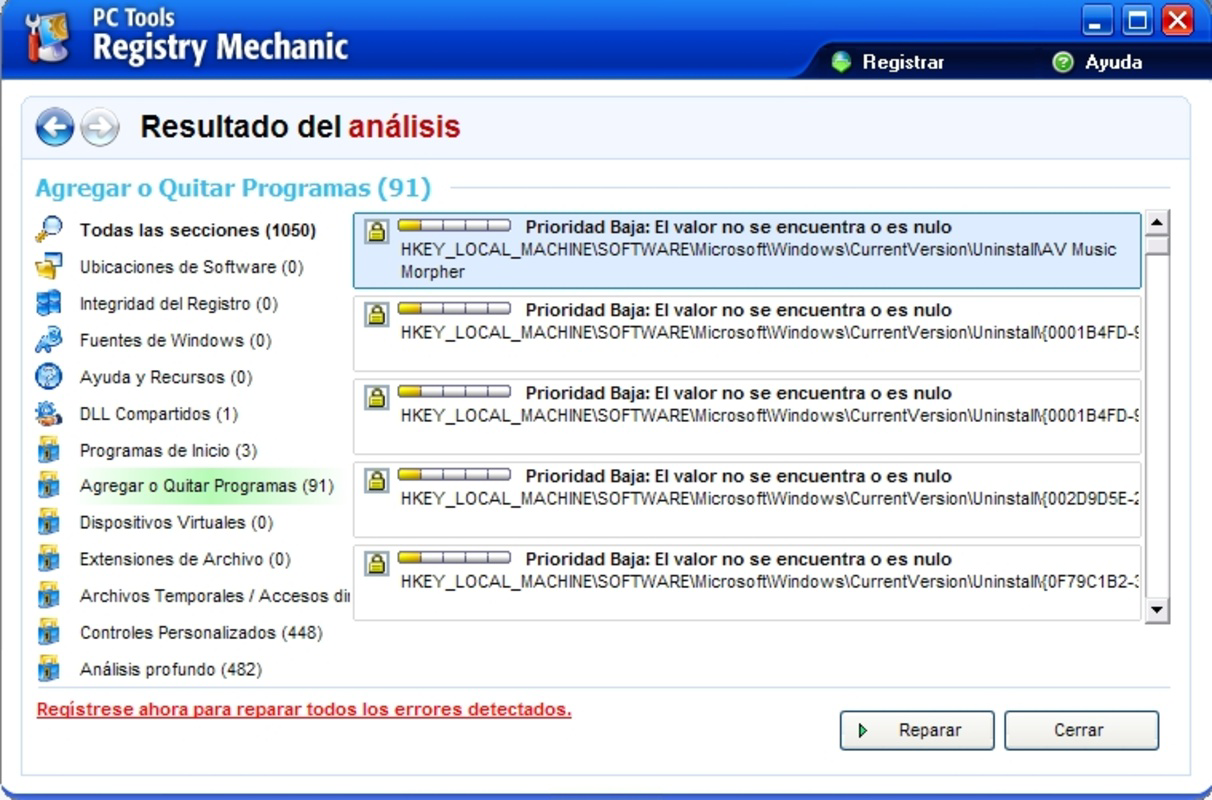Click the PC Tools Registry Mechanic logo
The image size is (1212, 800).
pyautogui.click(x=48, y=37)
